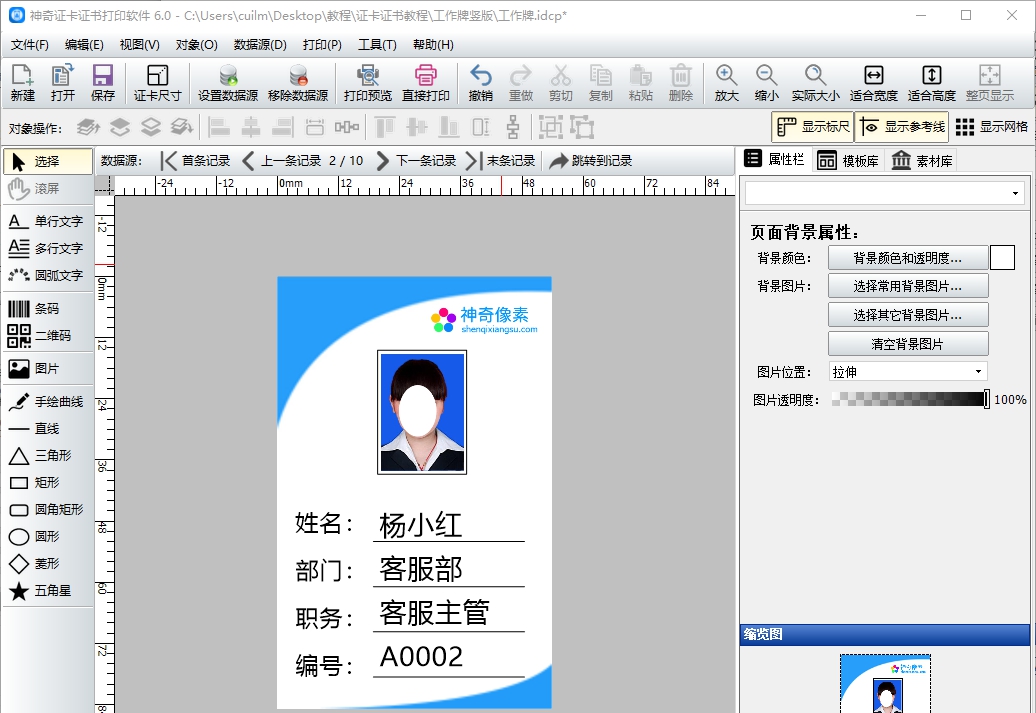Select the 二维码 (QR code) tool
The width and height of the screenshot is (1036, 713).
click(x=45, y=335)
